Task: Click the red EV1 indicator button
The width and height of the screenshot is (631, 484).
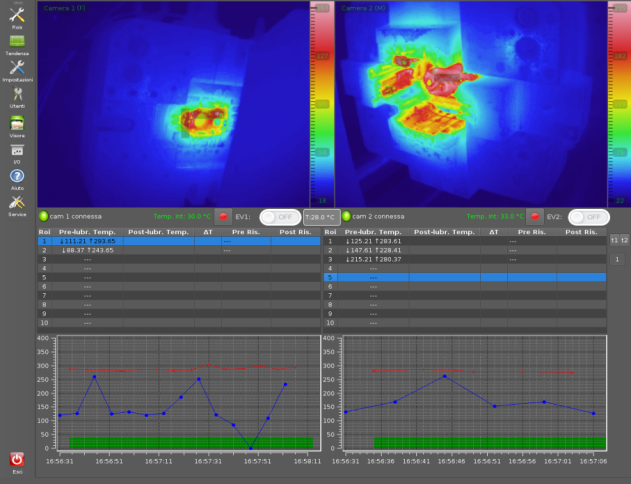Action: [224, 216]
